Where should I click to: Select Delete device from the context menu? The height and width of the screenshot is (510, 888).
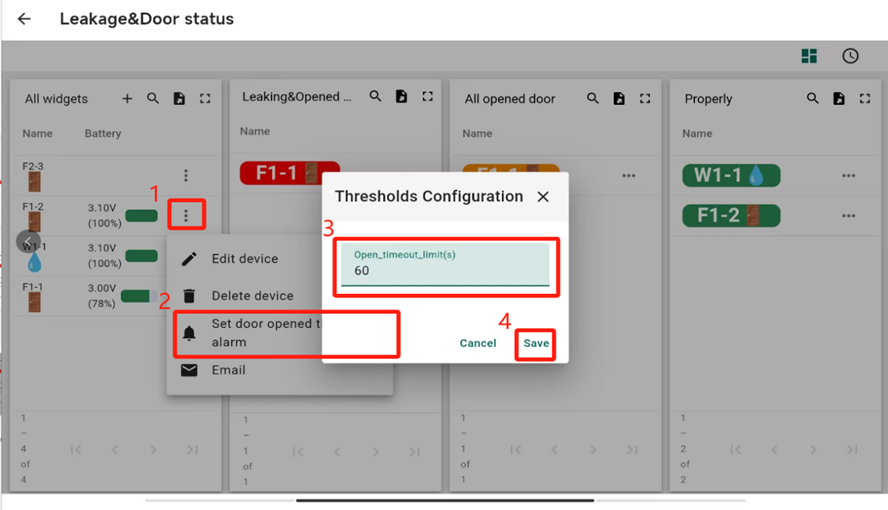(x=252, y=296)
